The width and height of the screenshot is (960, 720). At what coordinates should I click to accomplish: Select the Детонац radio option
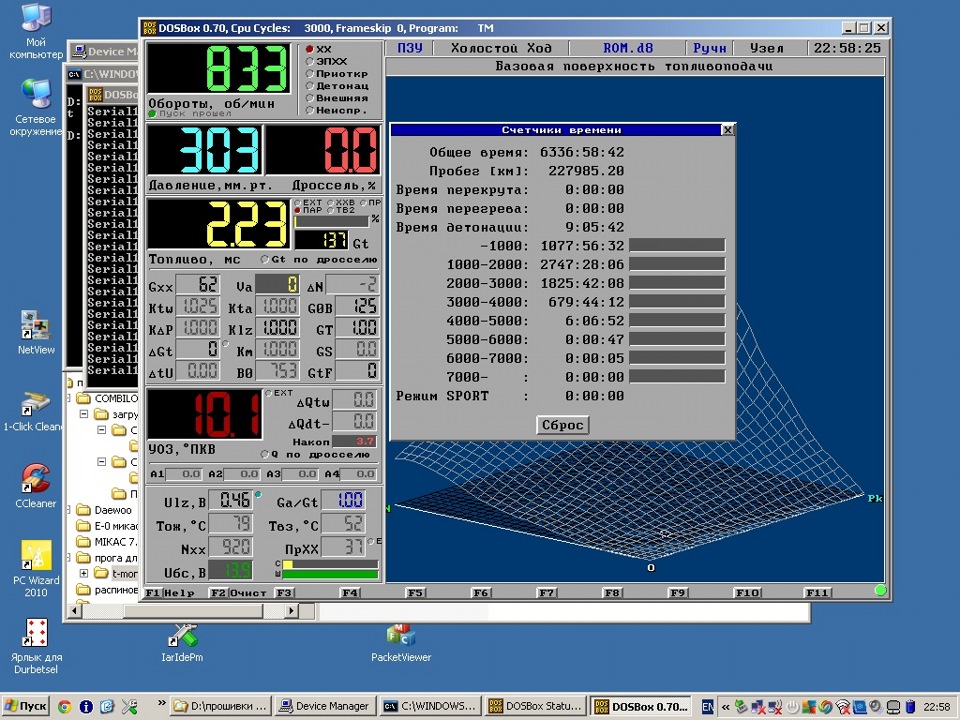click(310, 86)
